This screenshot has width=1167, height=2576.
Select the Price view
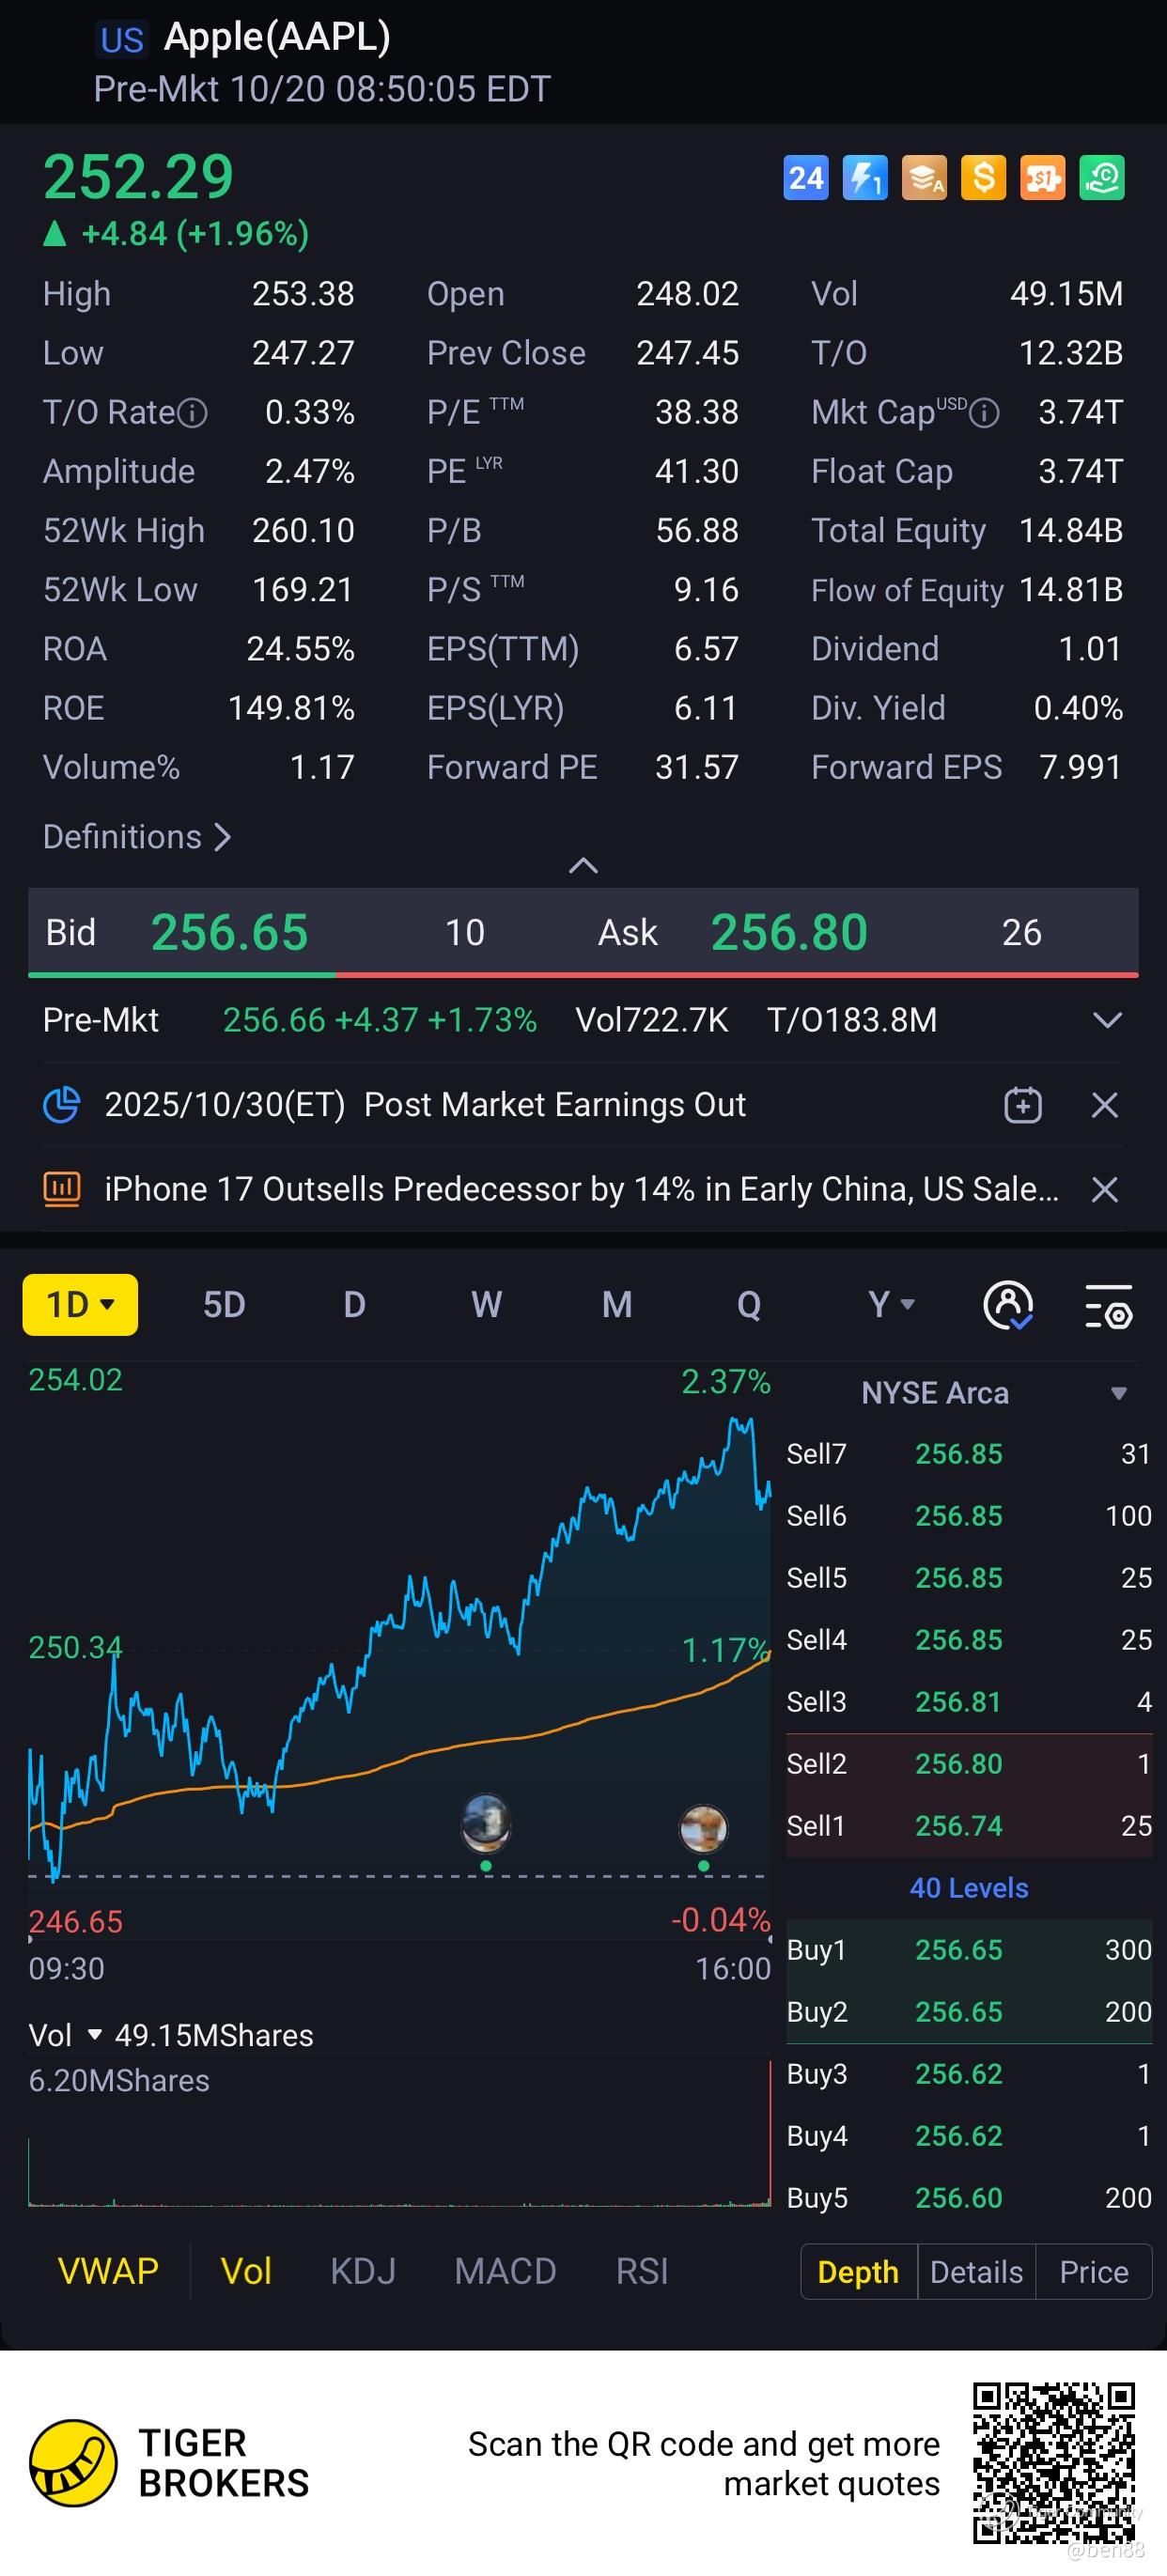coord(1094,2272)
